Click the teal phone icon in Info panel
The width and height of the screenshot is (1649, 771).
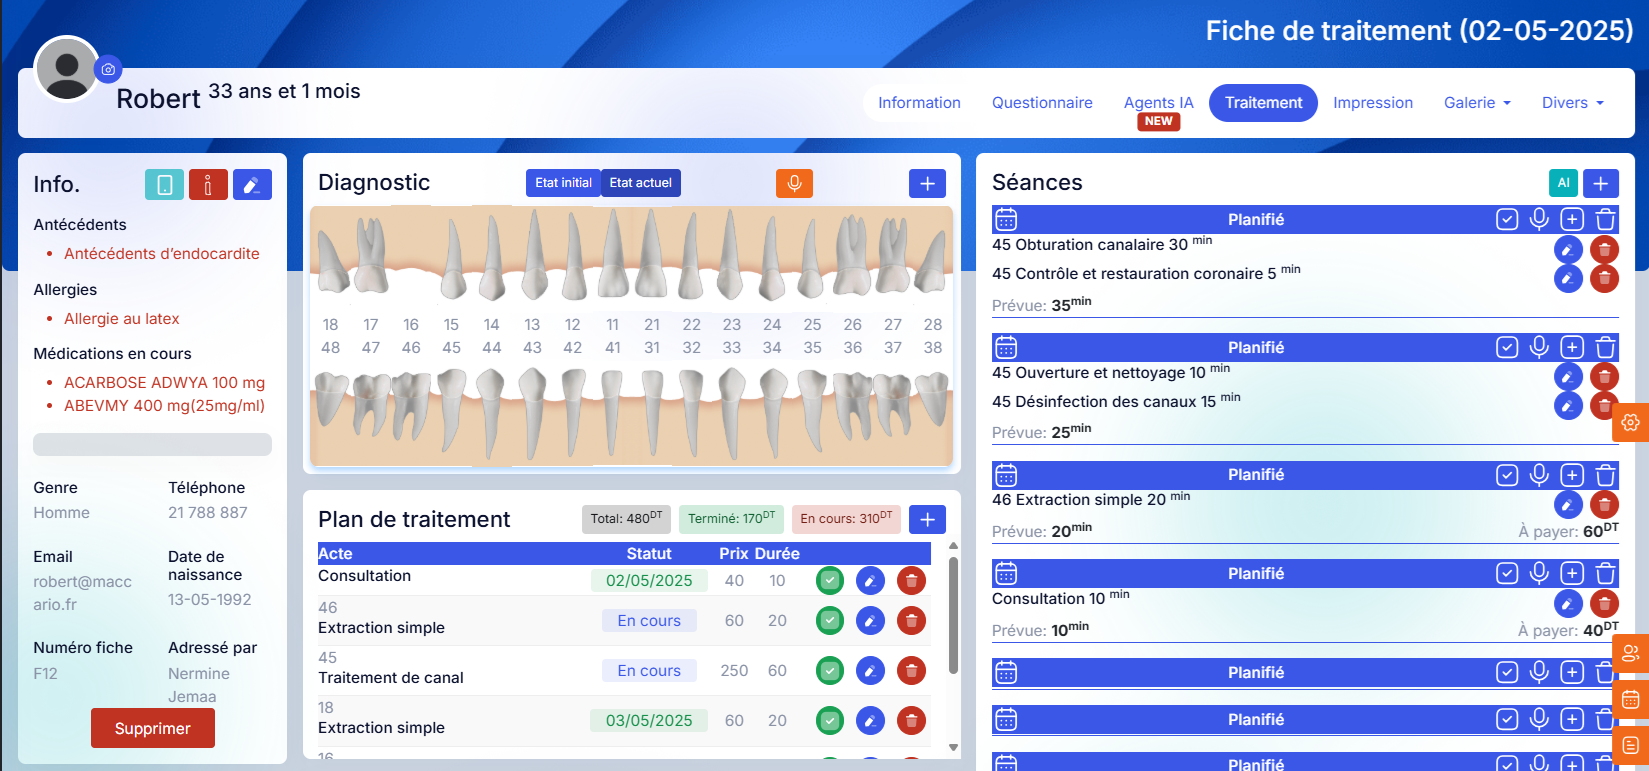tap(164, 185)
